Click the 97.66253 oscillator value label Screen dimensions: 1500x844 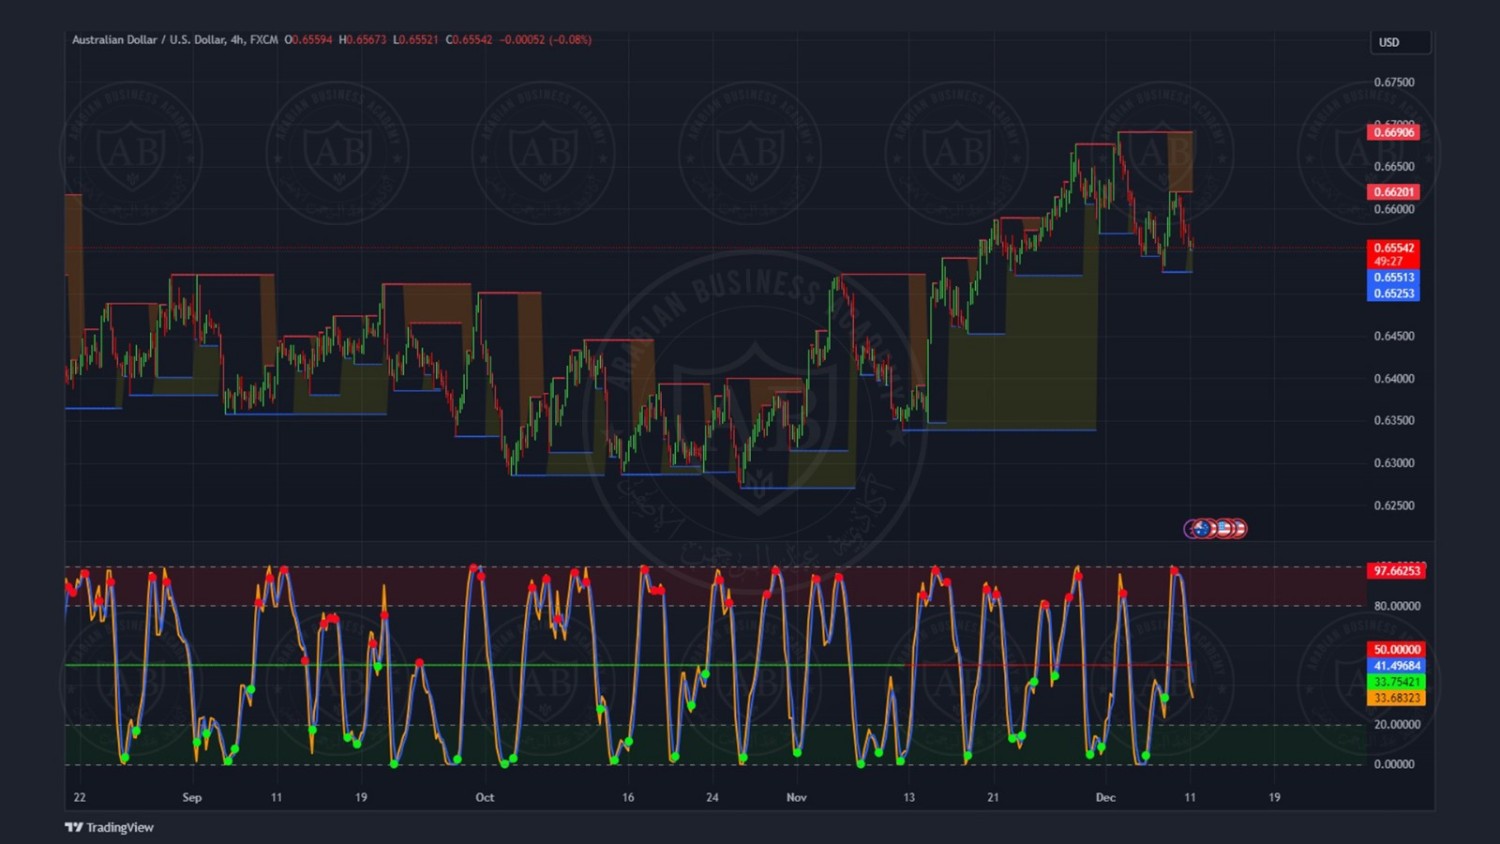click(x=1396, y=571)
